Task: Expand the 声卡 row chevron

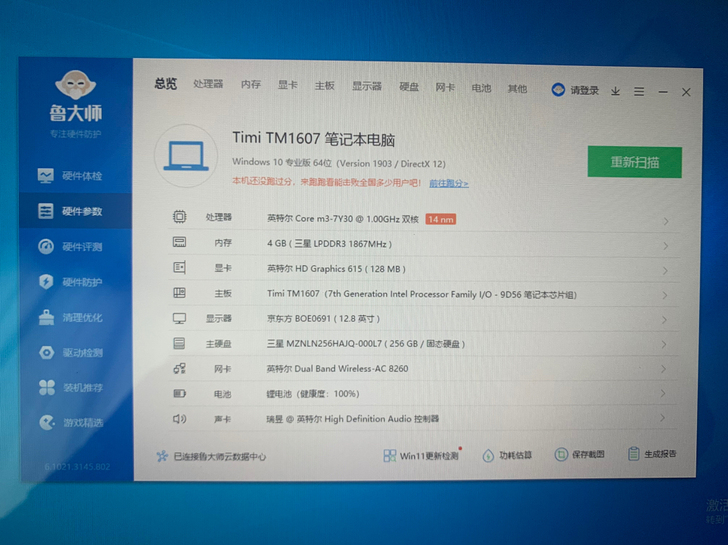Action: pos(662,418)
